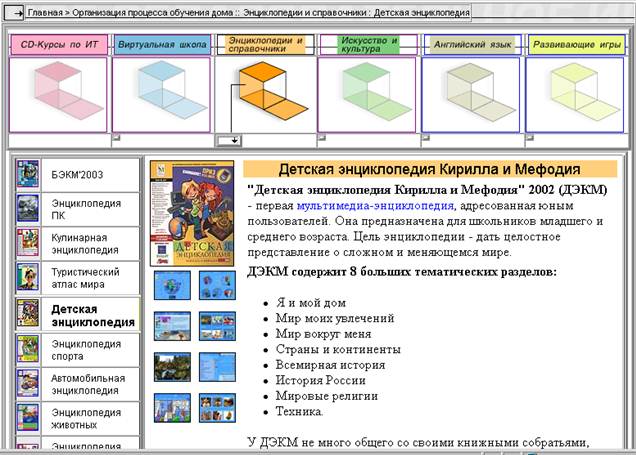
Task: Open the Автомобильная энциклопедия list entry
Action: (88, 384)
